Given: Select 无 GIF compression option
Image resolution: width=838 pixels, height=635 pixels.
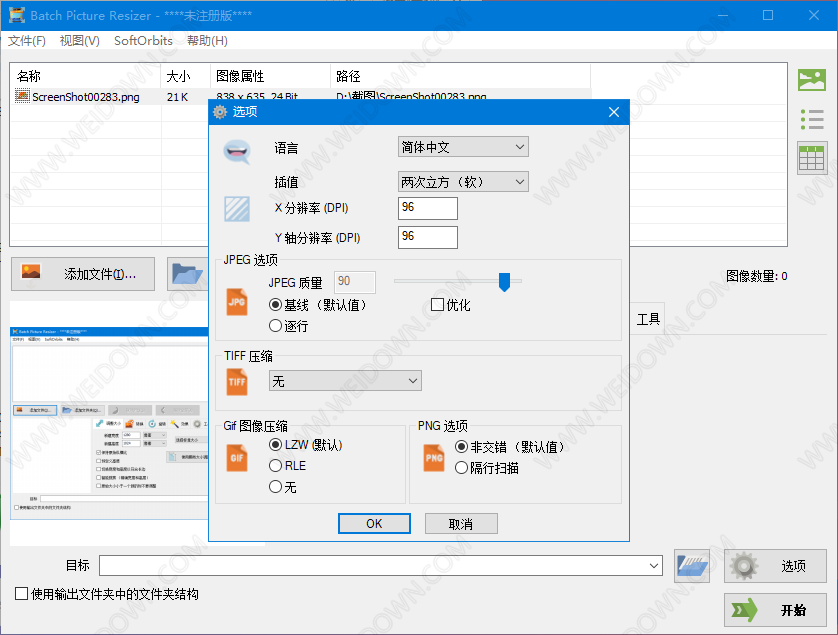Looking at the screenshot, I should pyautogui.click(x=275, y=486).
